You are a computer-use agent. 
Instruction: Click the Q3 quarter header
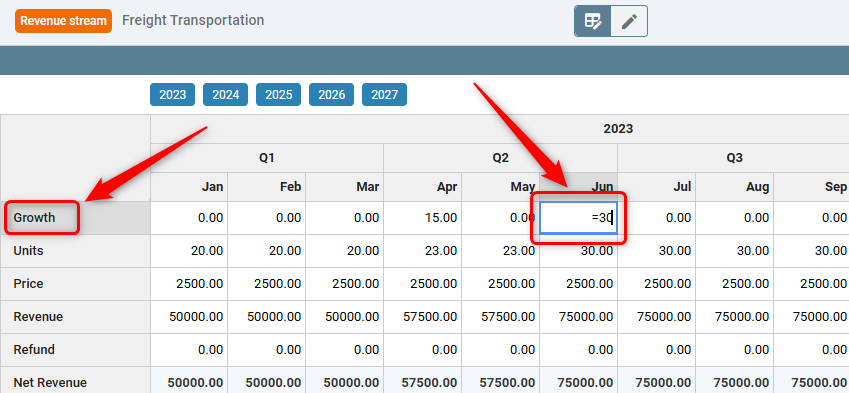pyautogui.click(x=734, y=158)
